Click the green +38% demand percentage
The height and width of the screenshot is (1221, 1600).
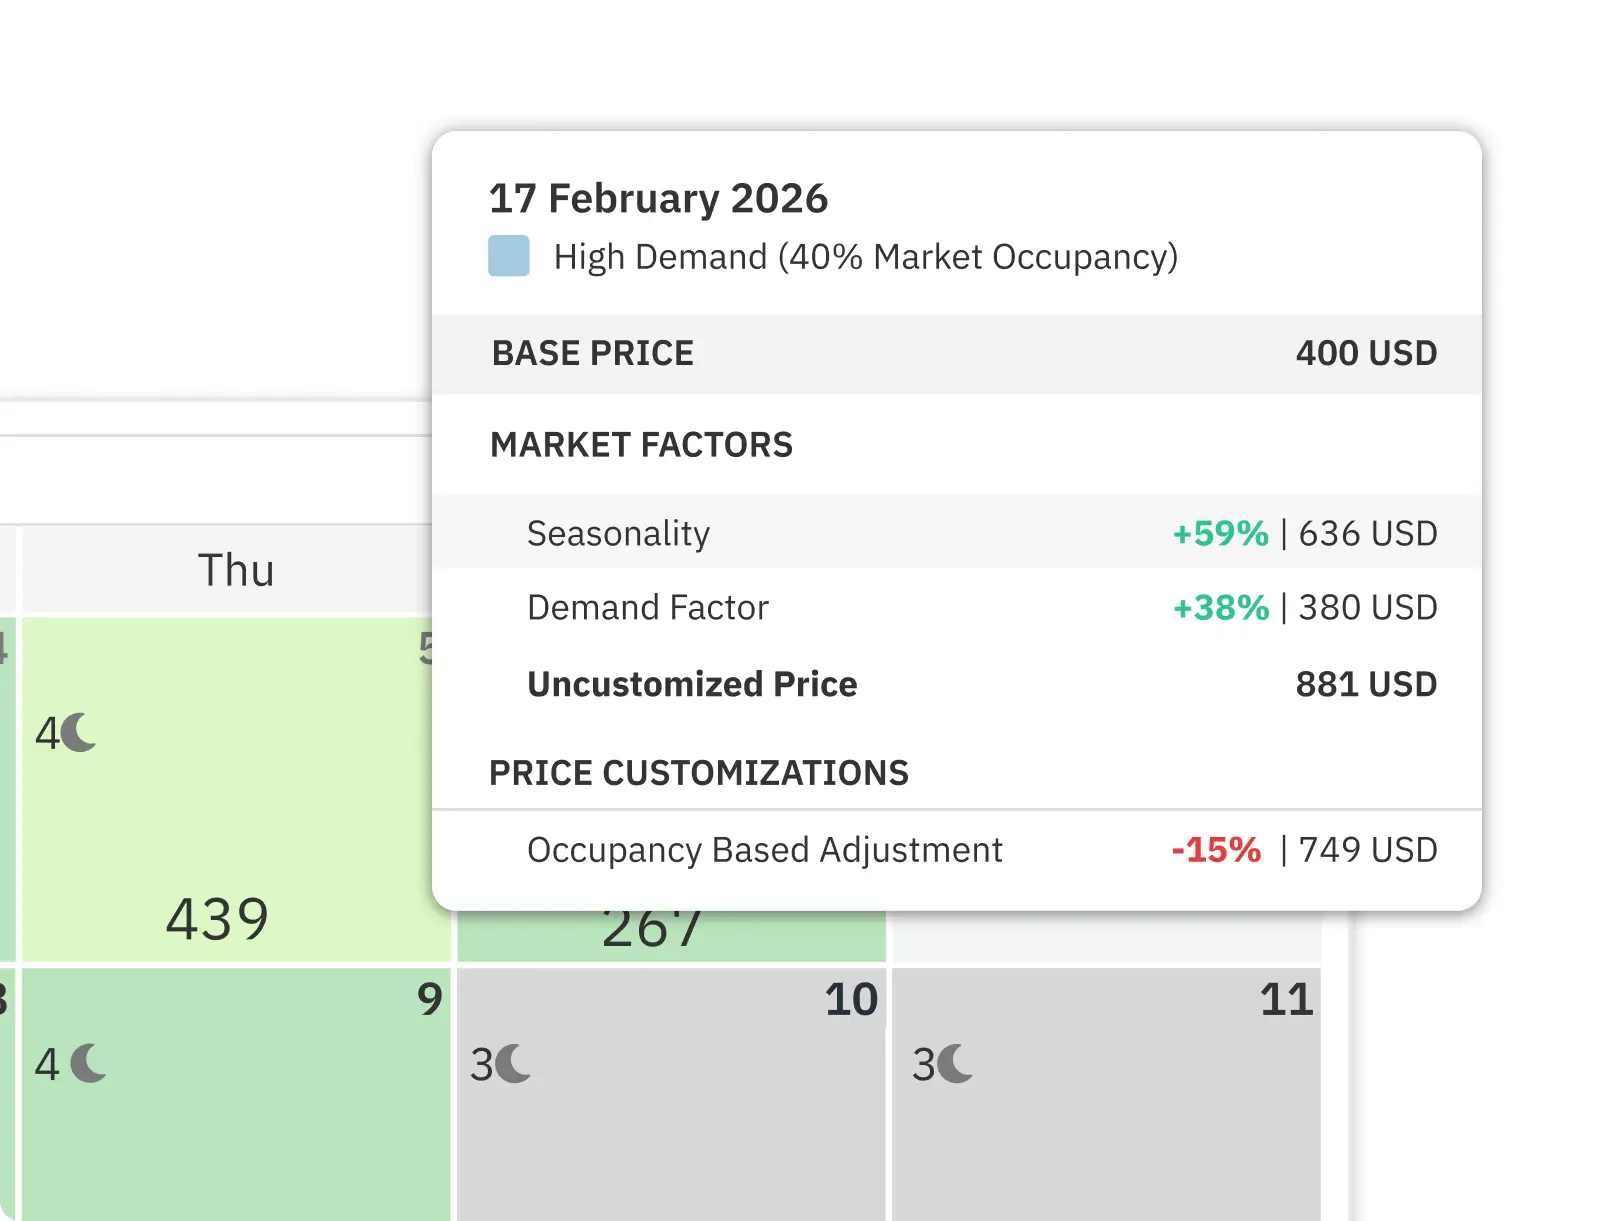click(x=1219, y=607)
